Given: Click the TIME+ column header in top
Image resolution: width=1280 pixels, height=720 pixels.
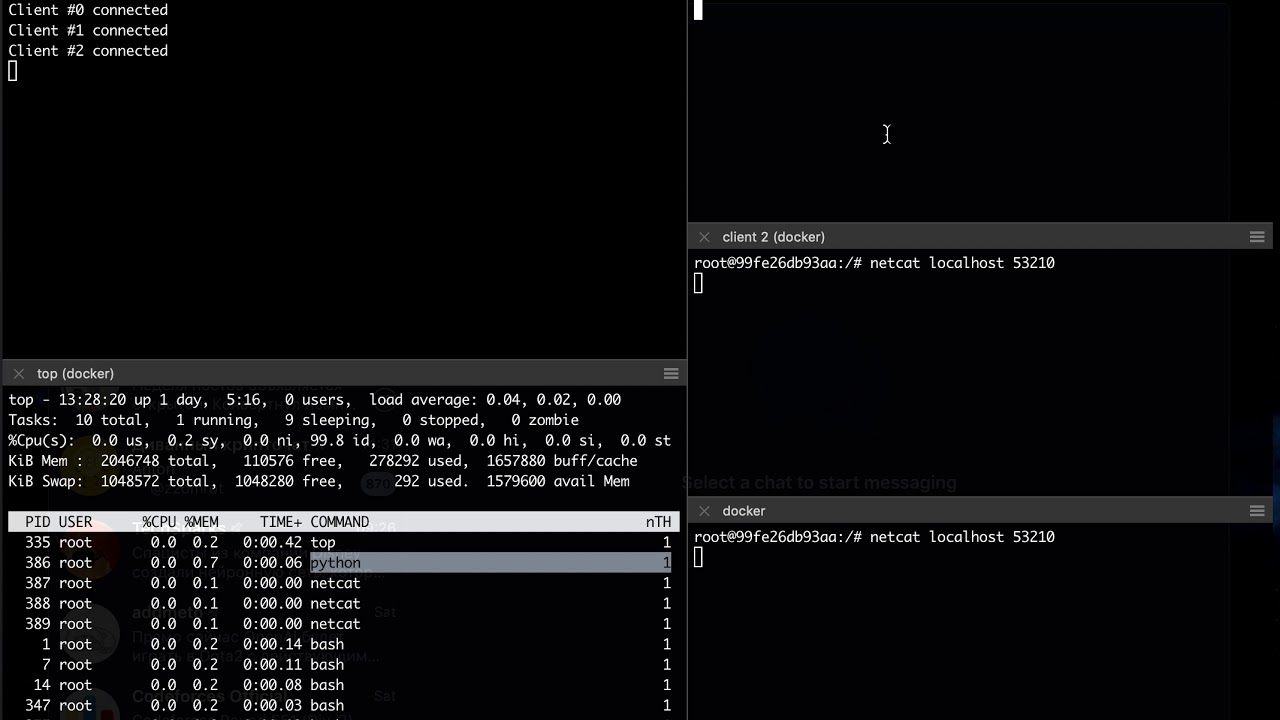Looking at the screenshot, I should coord(281,522).
